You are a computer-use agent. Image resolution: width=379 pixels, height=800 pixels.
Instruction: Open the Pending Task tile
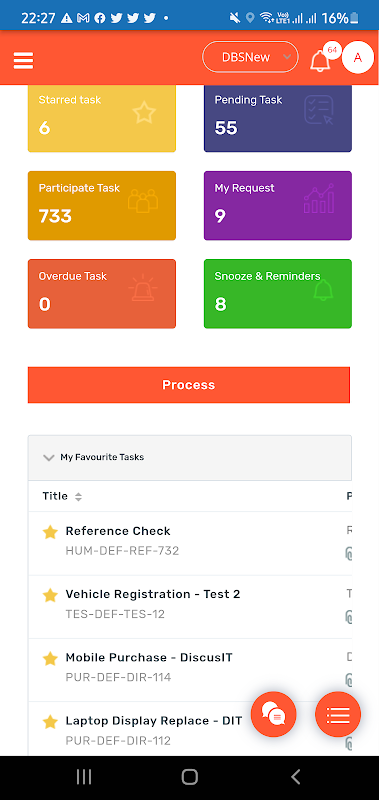277,118
